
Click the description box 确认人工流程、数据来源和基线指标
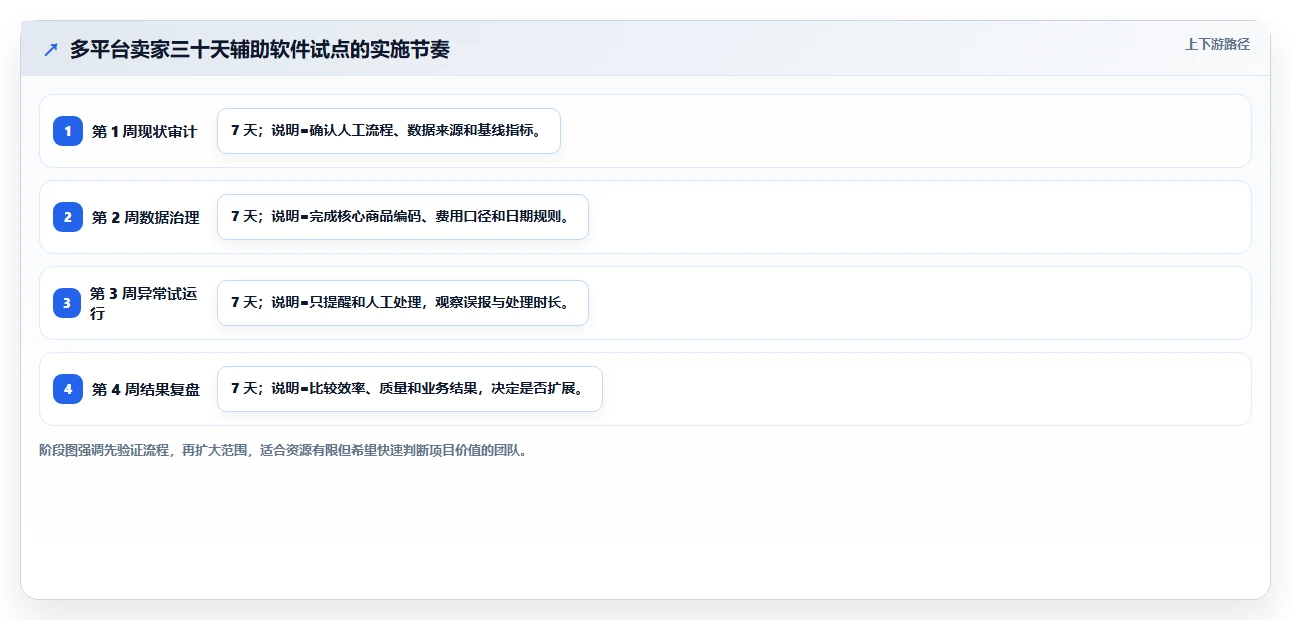point(389,131)
